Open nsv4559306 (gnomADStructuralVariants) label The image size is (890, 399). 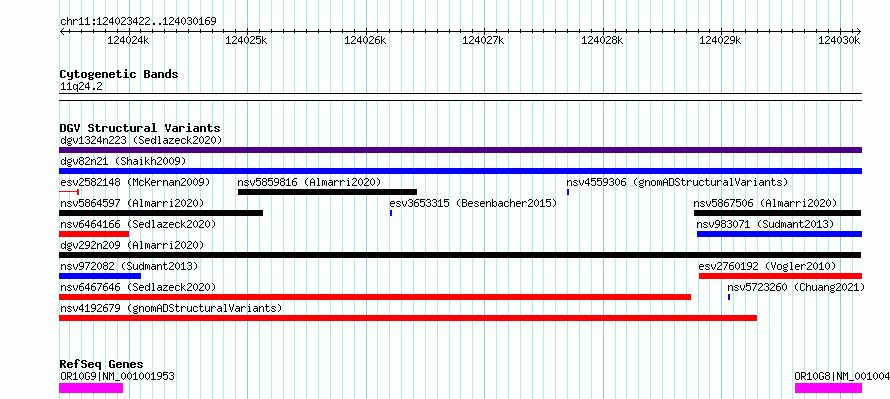(x=677, y=182)
